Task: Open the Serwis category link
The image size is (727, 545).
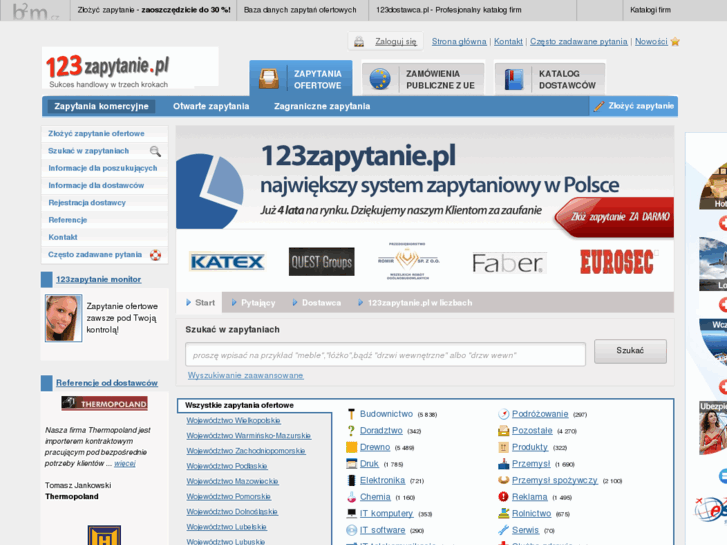Action: [525, 530]
